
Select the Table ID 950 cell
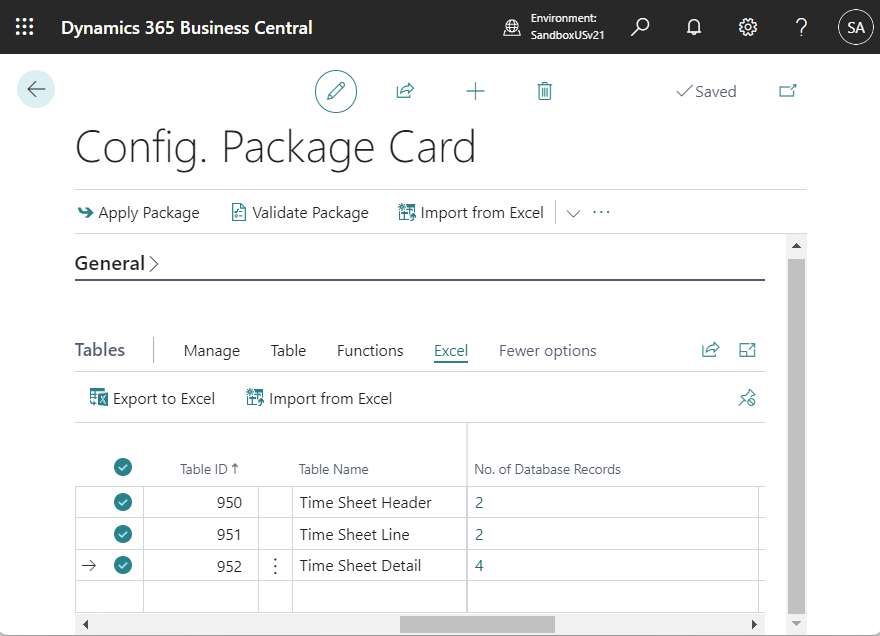coord(201,502)
